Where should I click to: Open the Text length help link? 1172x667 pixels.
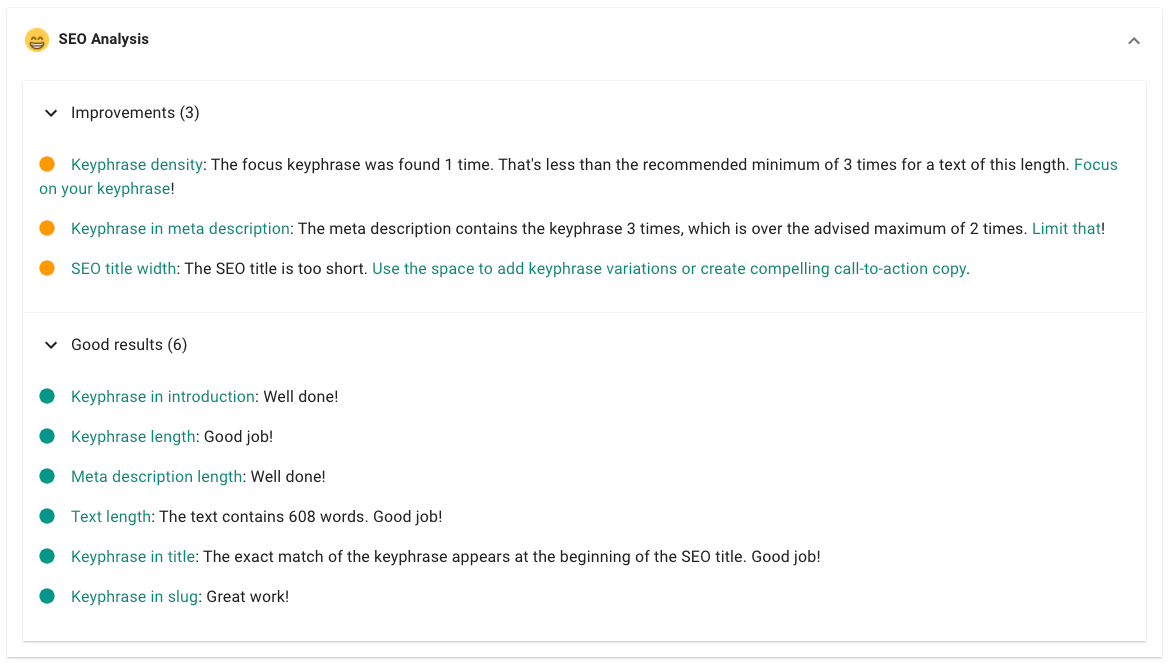coord(111,516)
